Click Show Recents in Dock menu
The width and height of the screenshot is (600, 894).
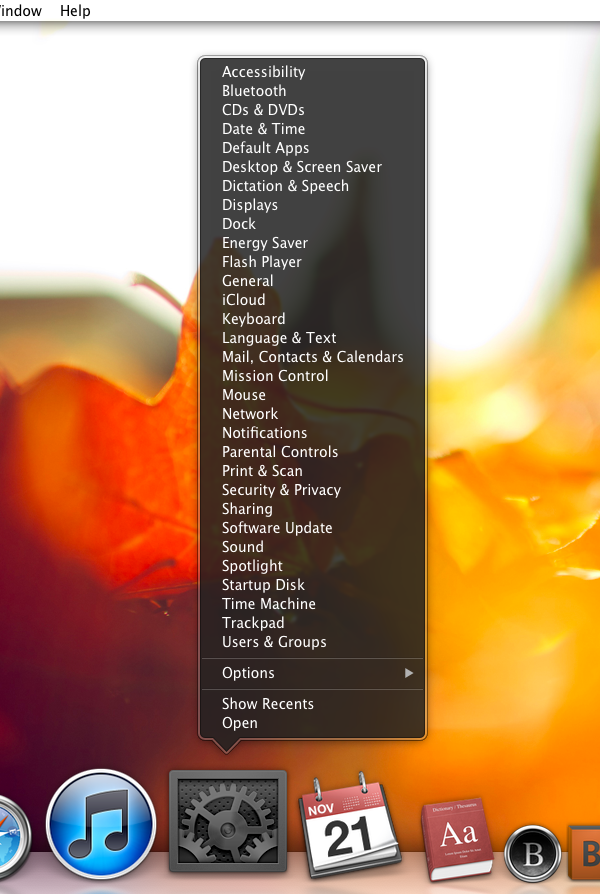tap(267, 704)
